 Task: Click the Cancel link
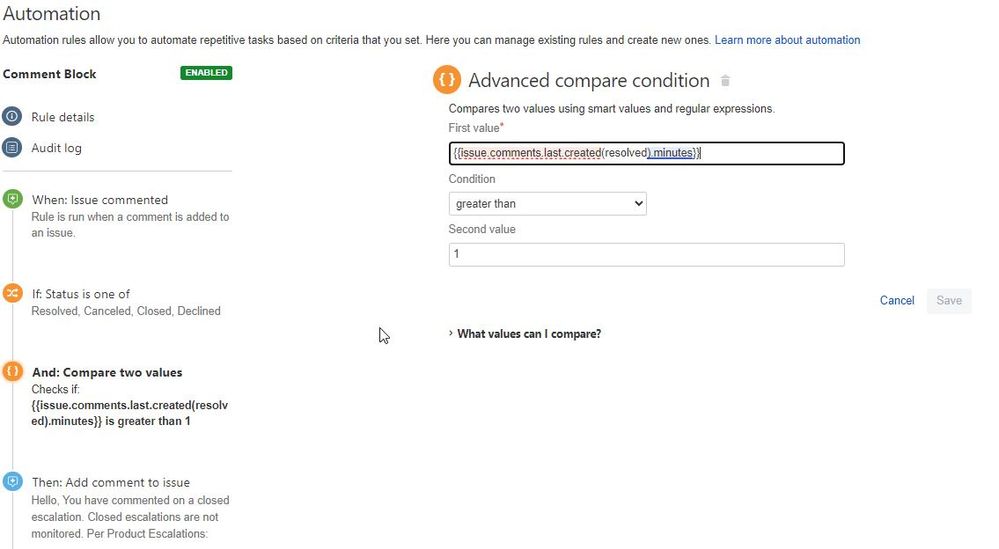tap(896, 301)
